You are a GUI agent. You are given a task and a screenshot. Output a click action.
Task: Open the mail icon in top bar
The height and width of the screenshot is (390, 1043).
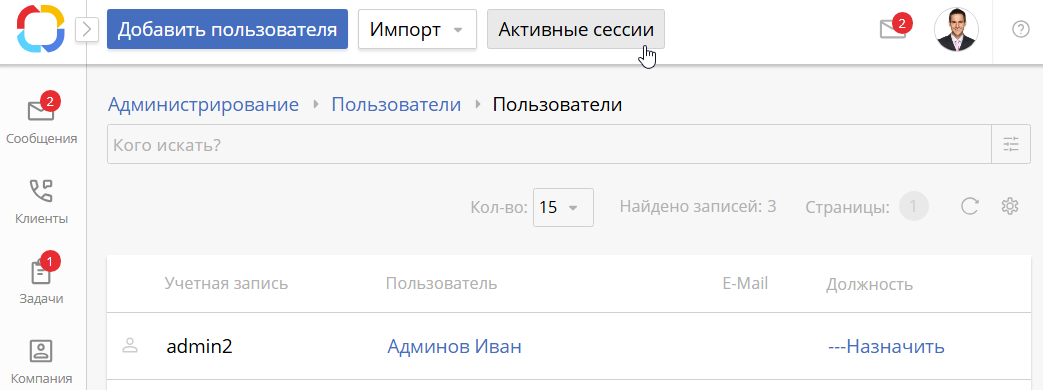(893, 29)
